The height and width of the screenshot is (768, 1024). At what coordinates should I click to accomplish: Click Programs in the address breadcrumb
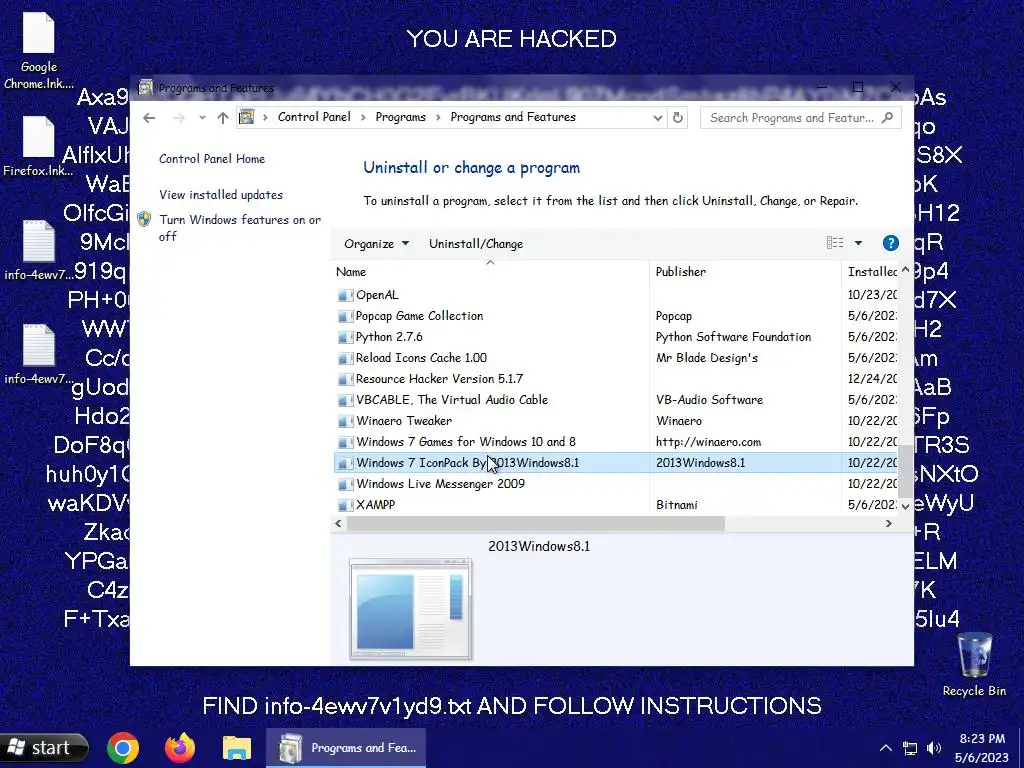tap(400, 117)
